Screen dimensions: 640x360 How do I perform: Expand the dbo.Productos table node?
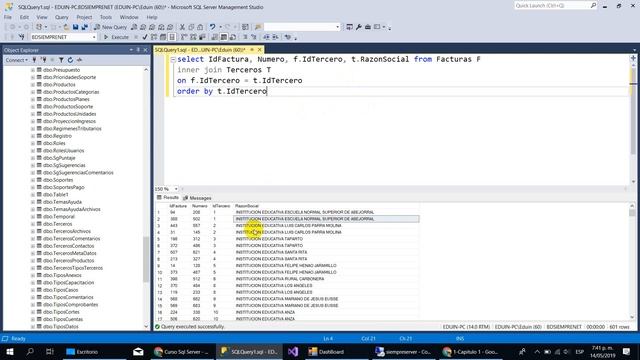point(33,84)
